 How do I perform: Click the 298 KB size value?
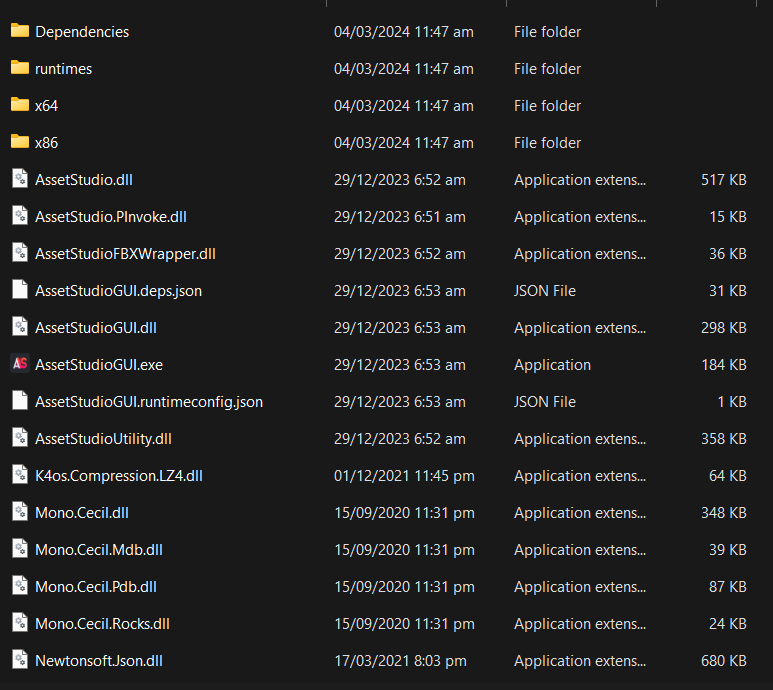(724, 328)
